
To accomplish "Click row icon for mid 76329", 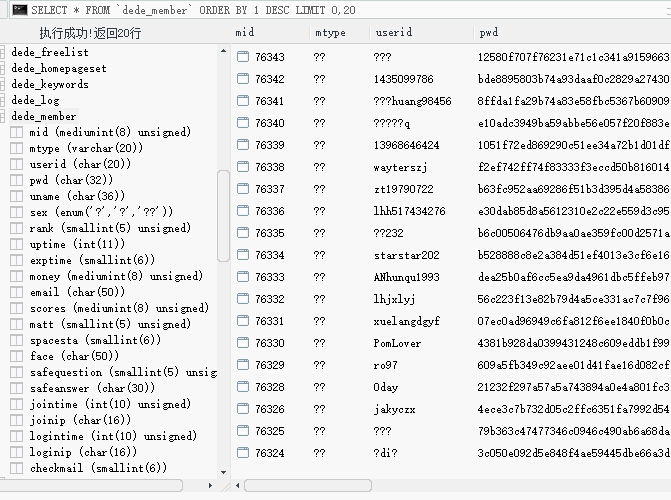I will point(243,365).
